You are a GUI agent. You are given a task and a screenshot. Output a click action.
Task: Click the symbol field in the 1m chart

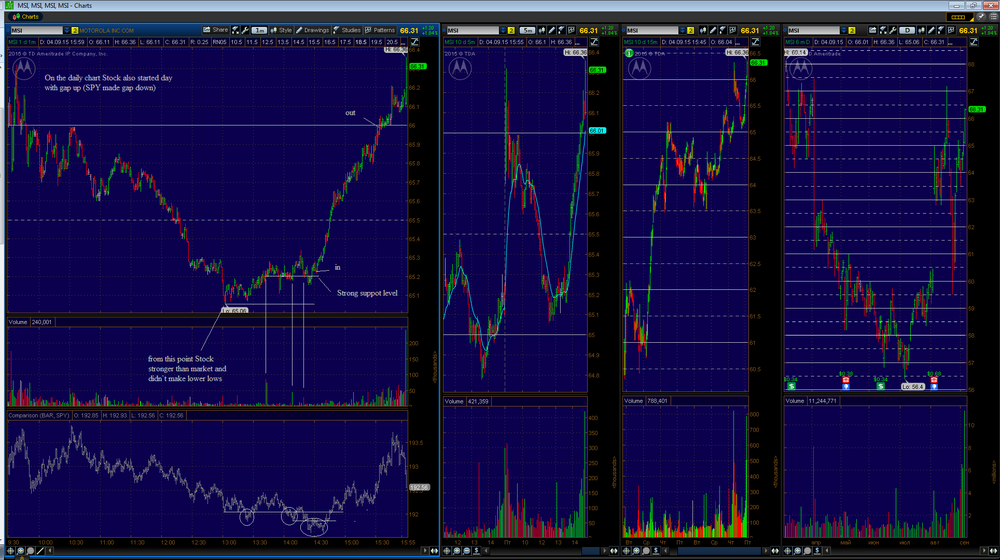click(37, 30)
